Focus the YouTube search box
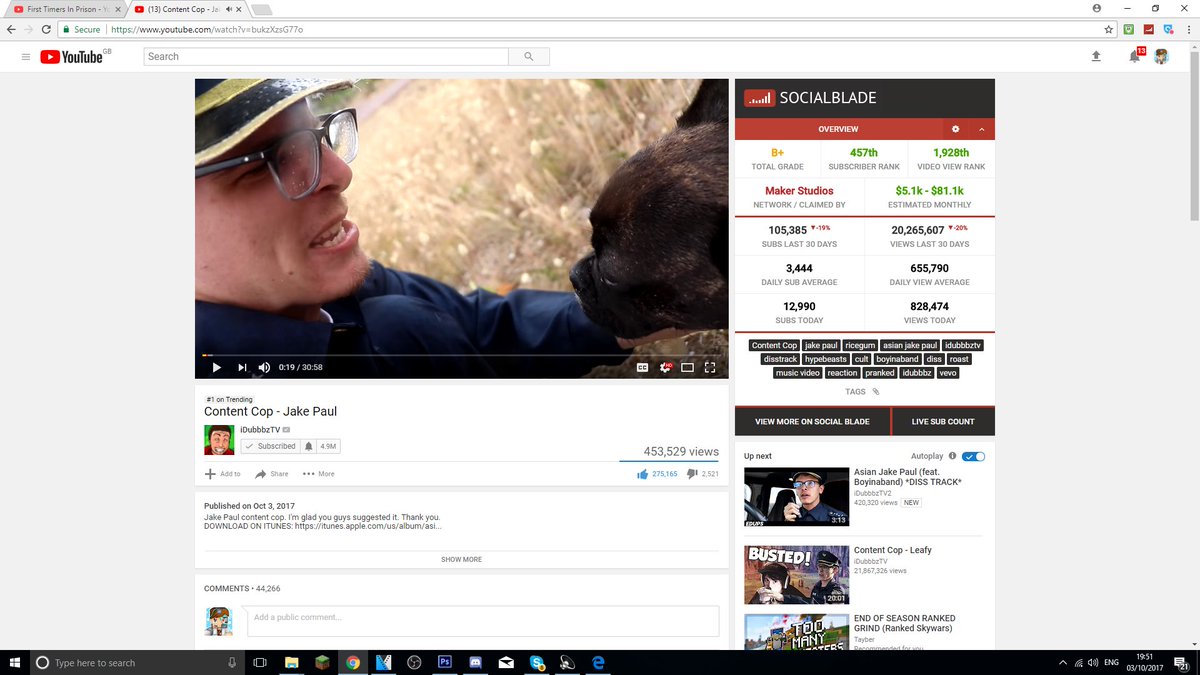The image size is (1200, 675). tap(326, 57)
